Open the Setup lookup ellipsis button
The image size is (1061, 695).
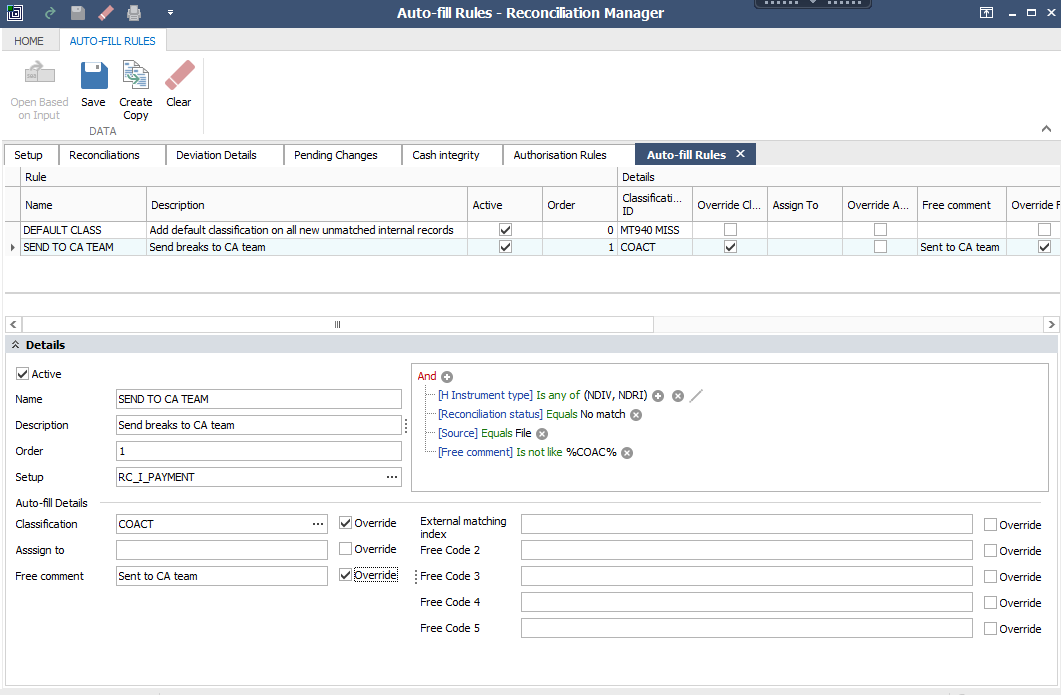[x=392, y=477]
